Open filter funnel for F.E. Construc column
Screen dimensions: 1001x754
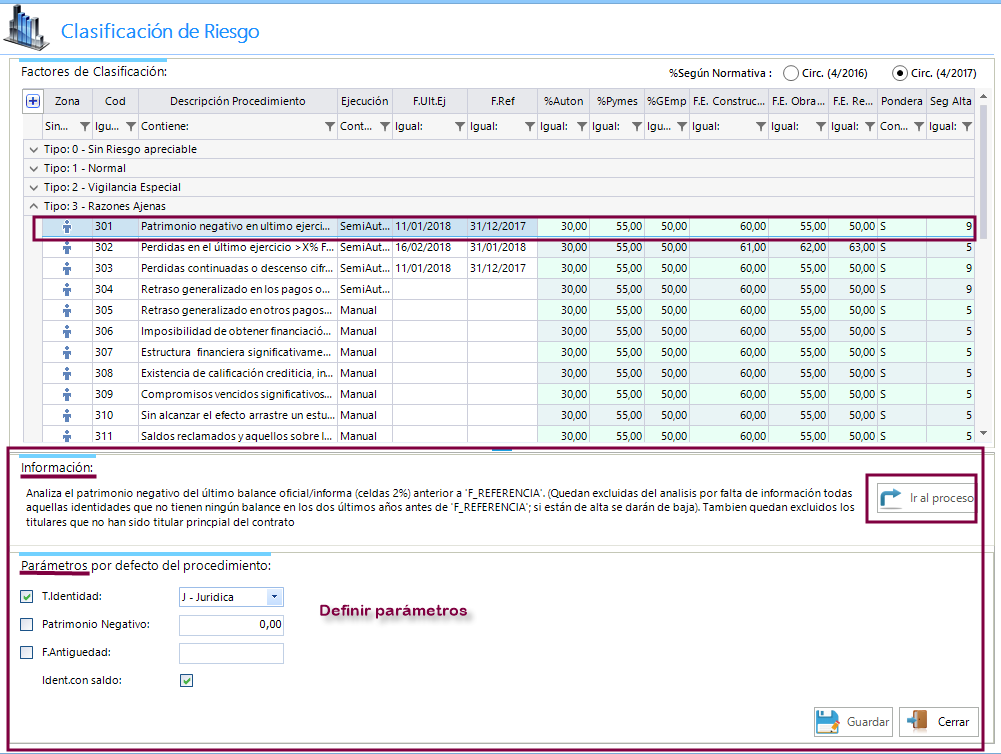pos(760,126)
